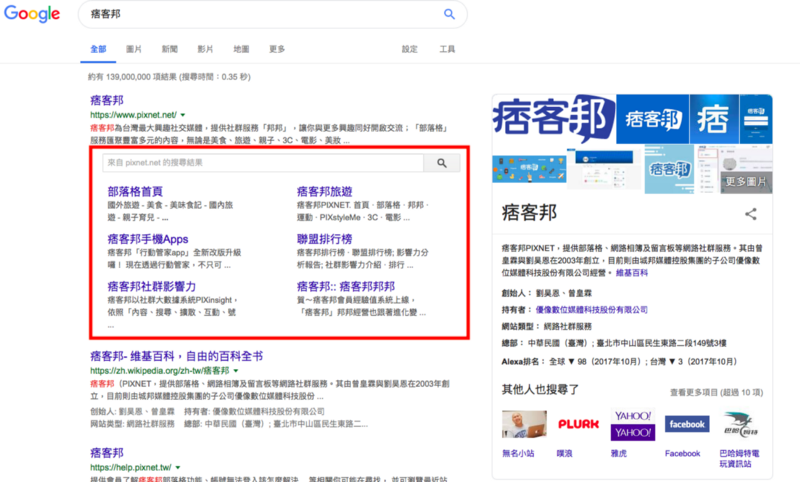Open the 工具 menu
This screenshot has height=482, width=800.
click(x=447, y=49)
